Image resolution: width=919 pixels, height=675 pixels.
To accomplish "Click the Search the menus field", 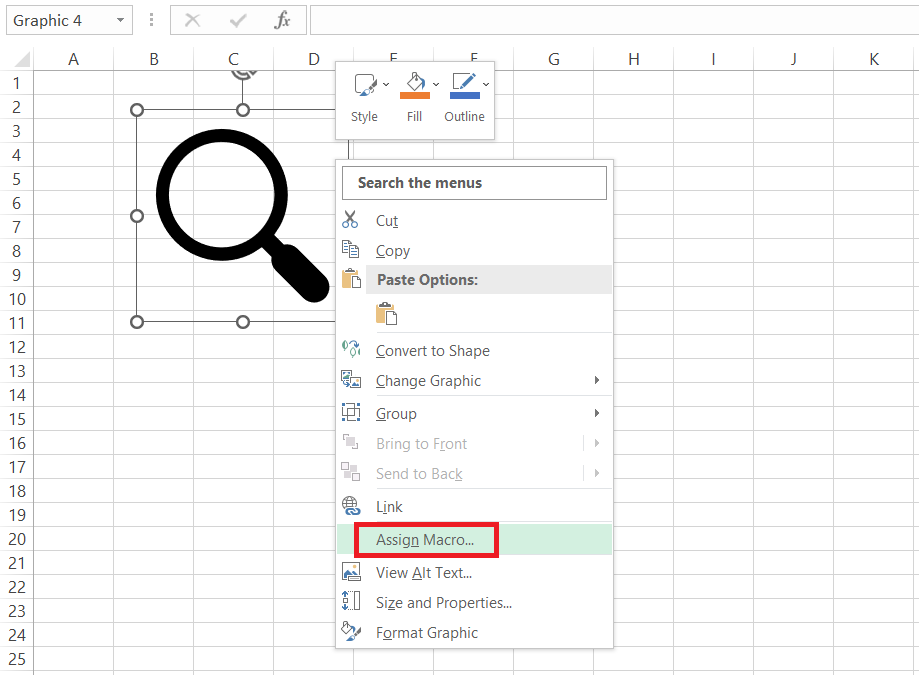I will click(x=474, y=183).
